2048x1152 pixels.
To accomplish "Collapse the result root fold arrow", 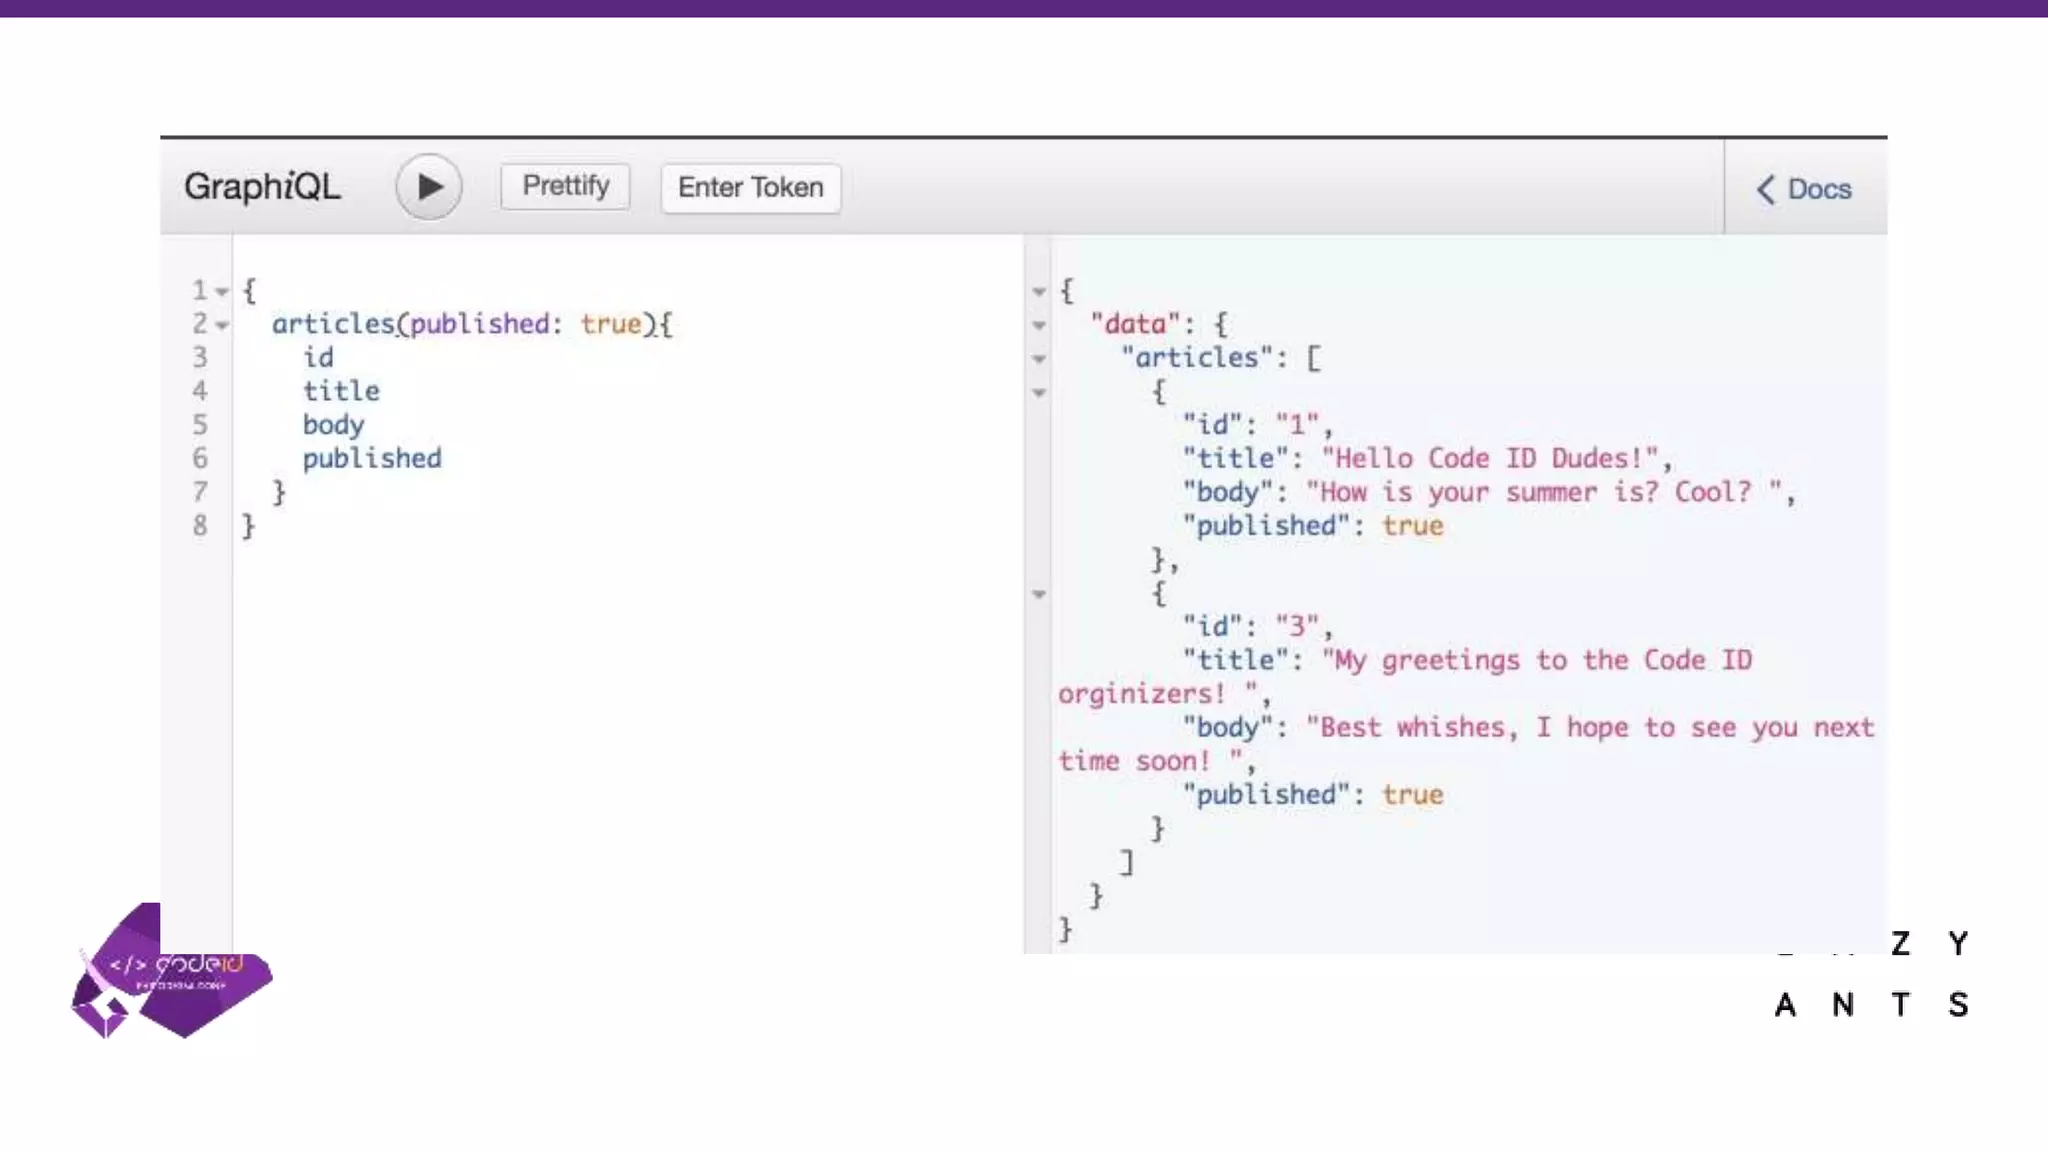I will click(1039, 292).
